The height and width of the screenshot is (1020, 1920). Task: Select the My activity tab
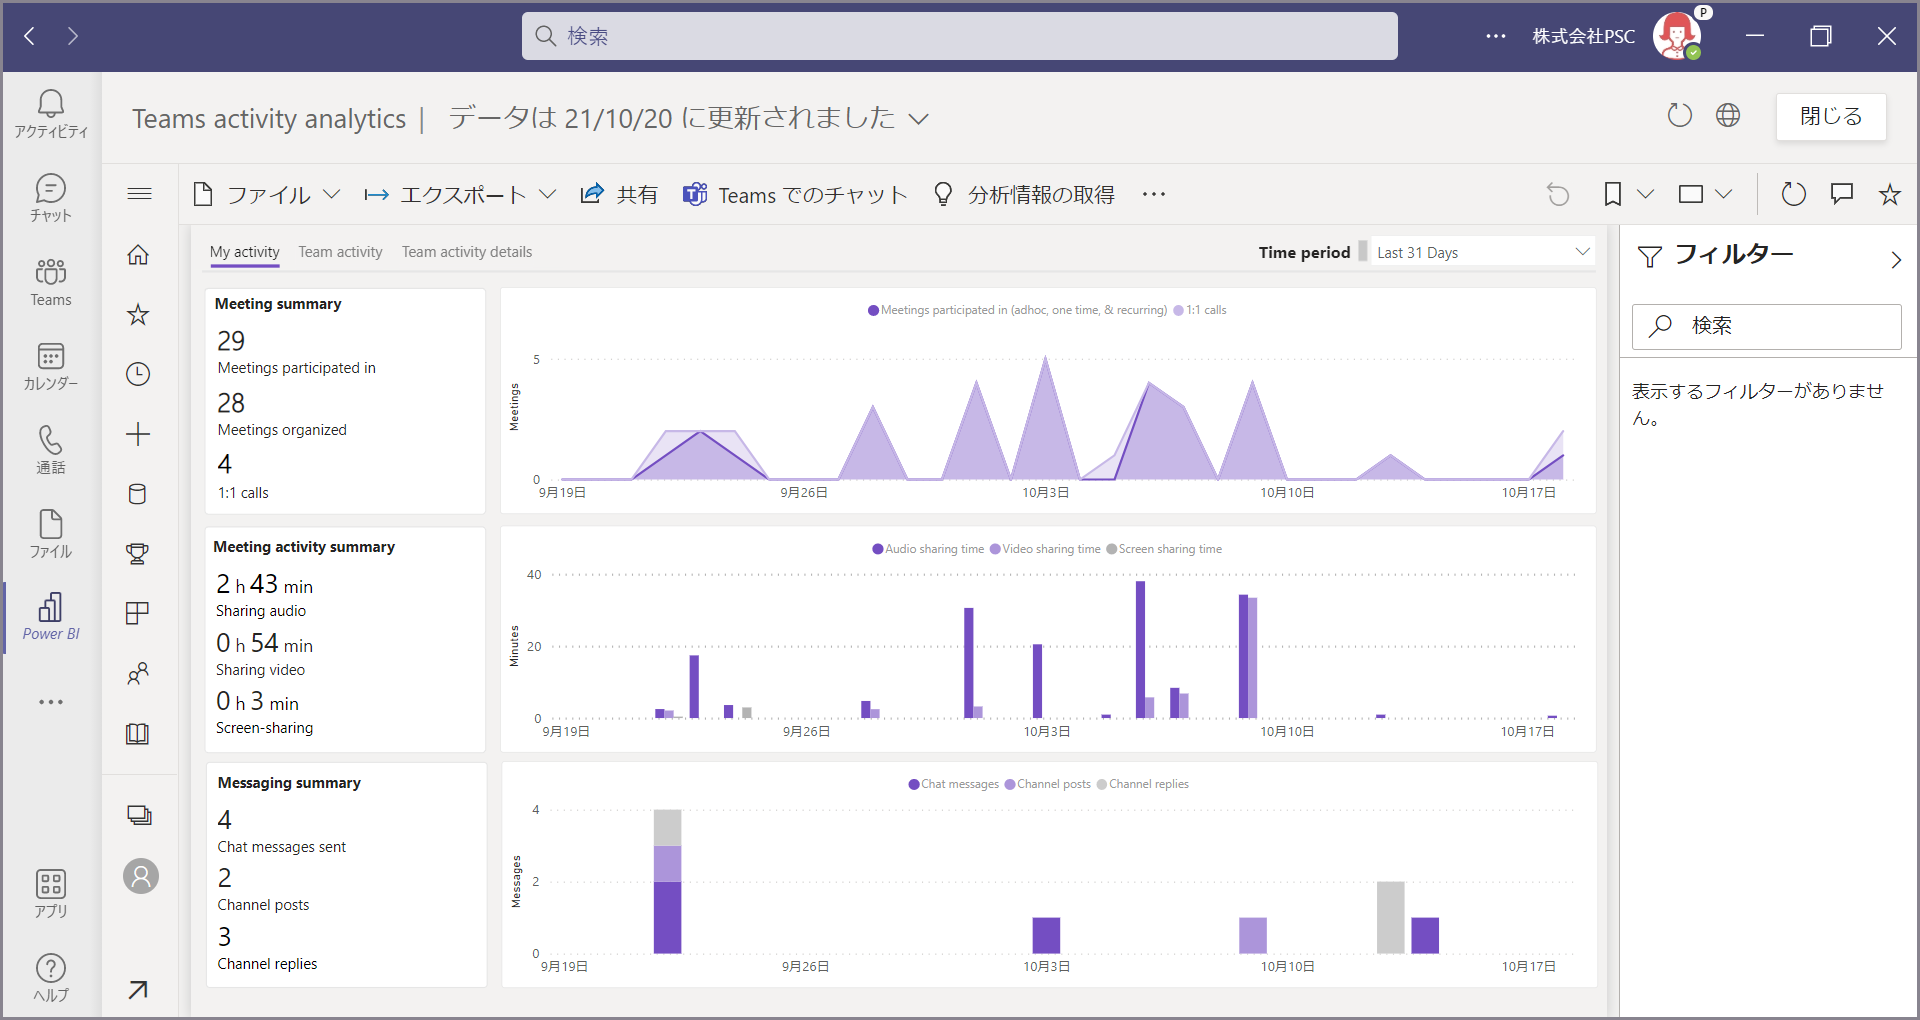tap(244, 252)
